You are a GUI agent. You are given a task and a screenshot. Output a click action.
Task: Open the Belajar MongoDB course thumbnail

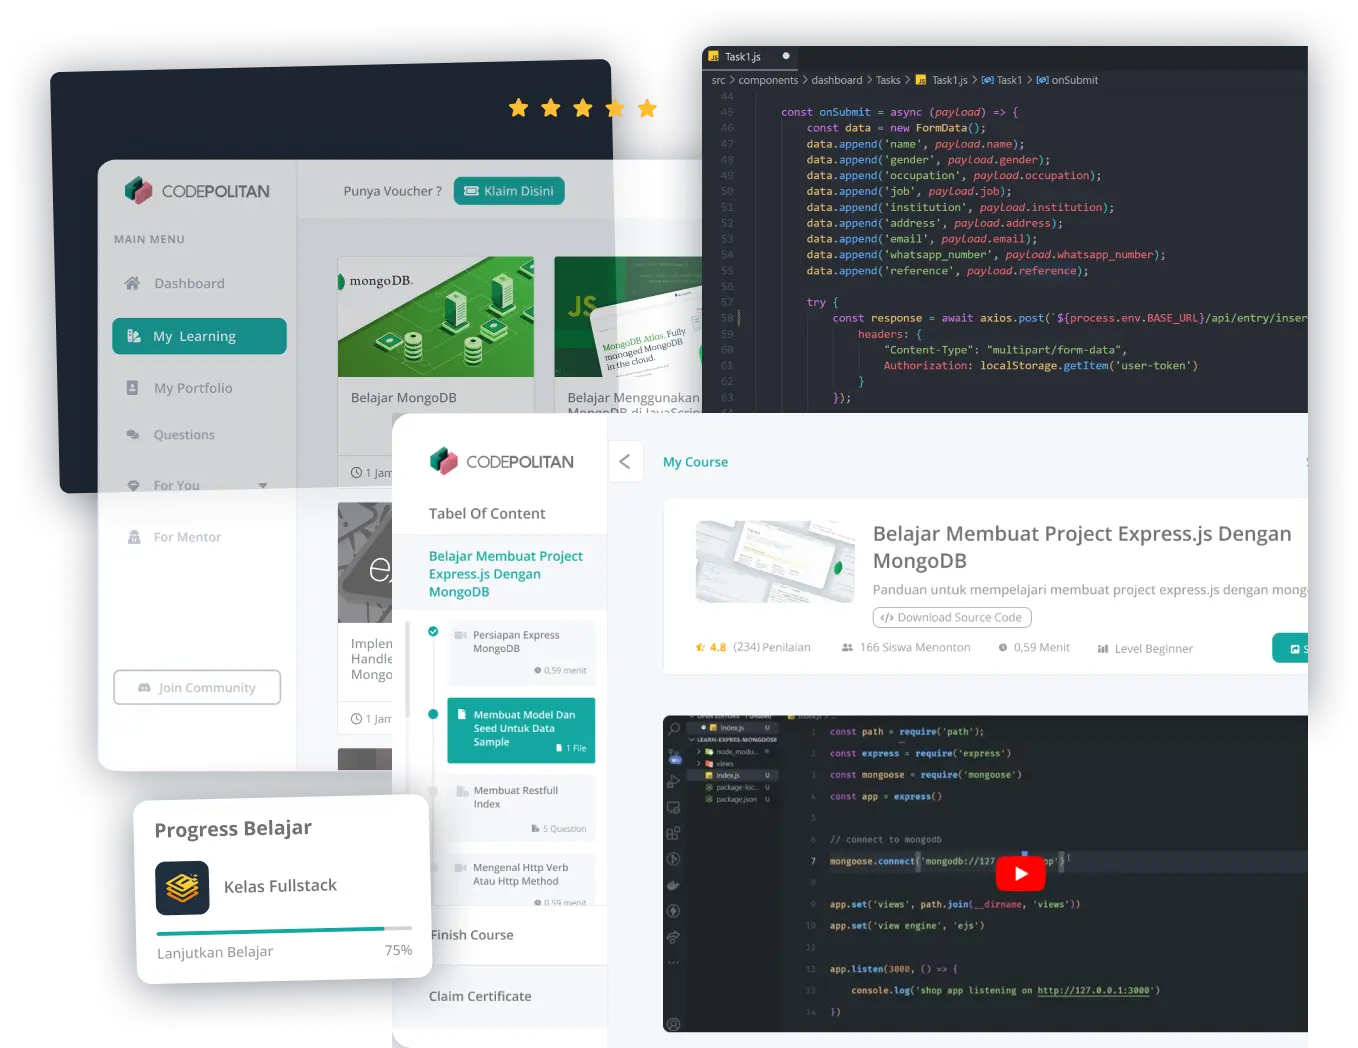pos(436,317)
